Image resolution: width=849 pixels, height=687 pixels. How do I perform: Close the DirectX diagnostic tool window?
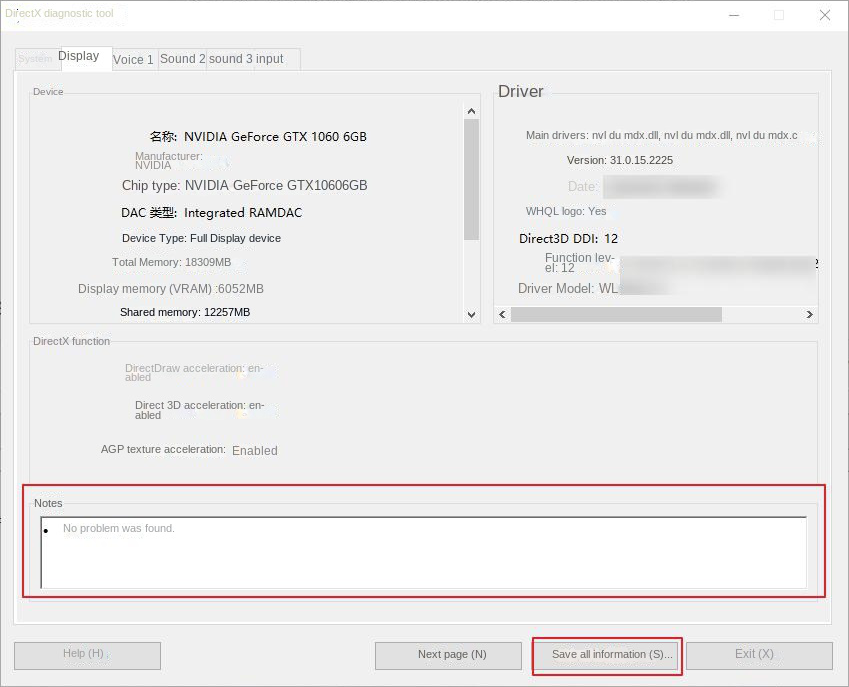[824, 15]
